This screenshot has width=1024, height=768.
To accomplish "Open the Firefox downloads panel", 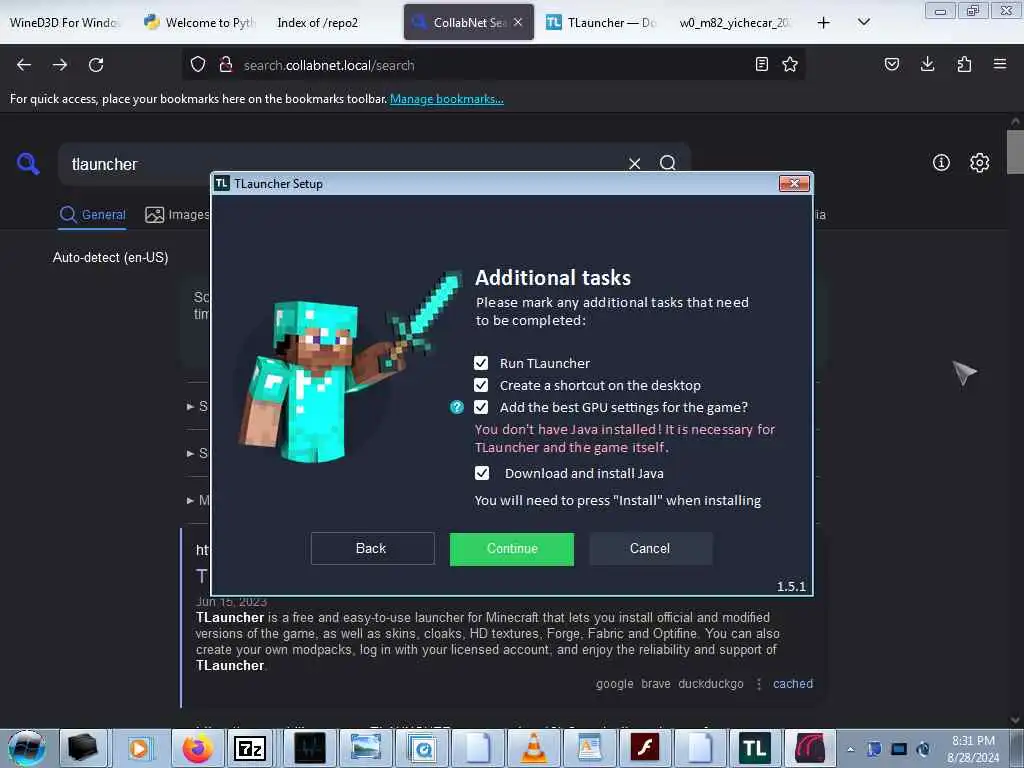I will click(x=927, y=65).
